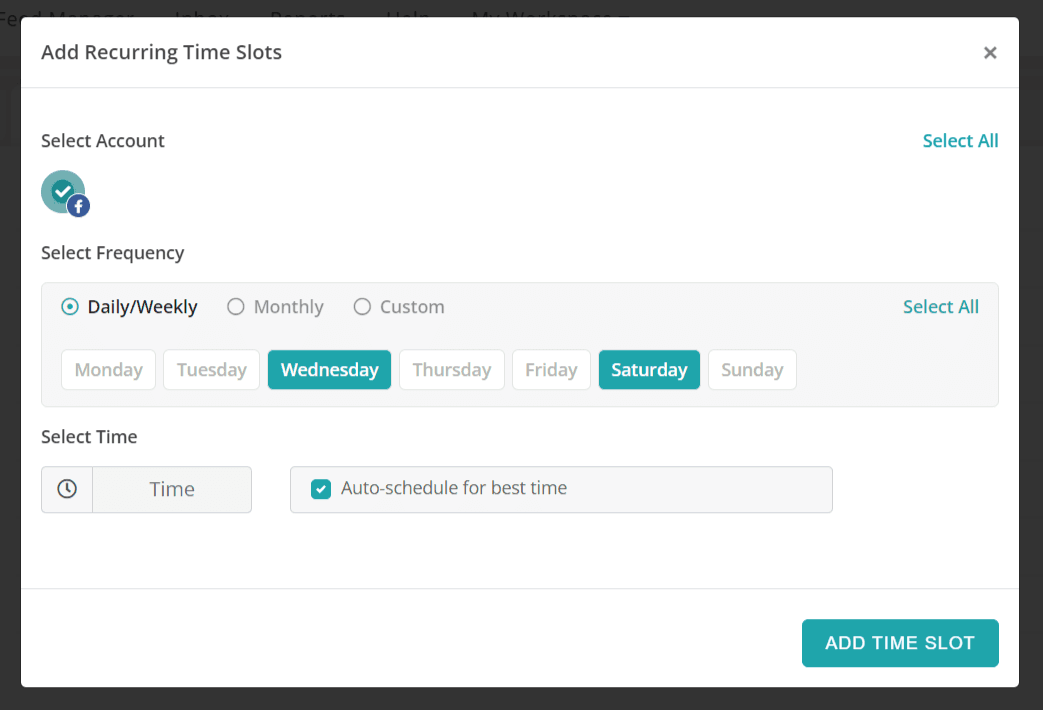Pick Thursday as a posting day
Screen dimensions: 1043x710
pos(451,370)
